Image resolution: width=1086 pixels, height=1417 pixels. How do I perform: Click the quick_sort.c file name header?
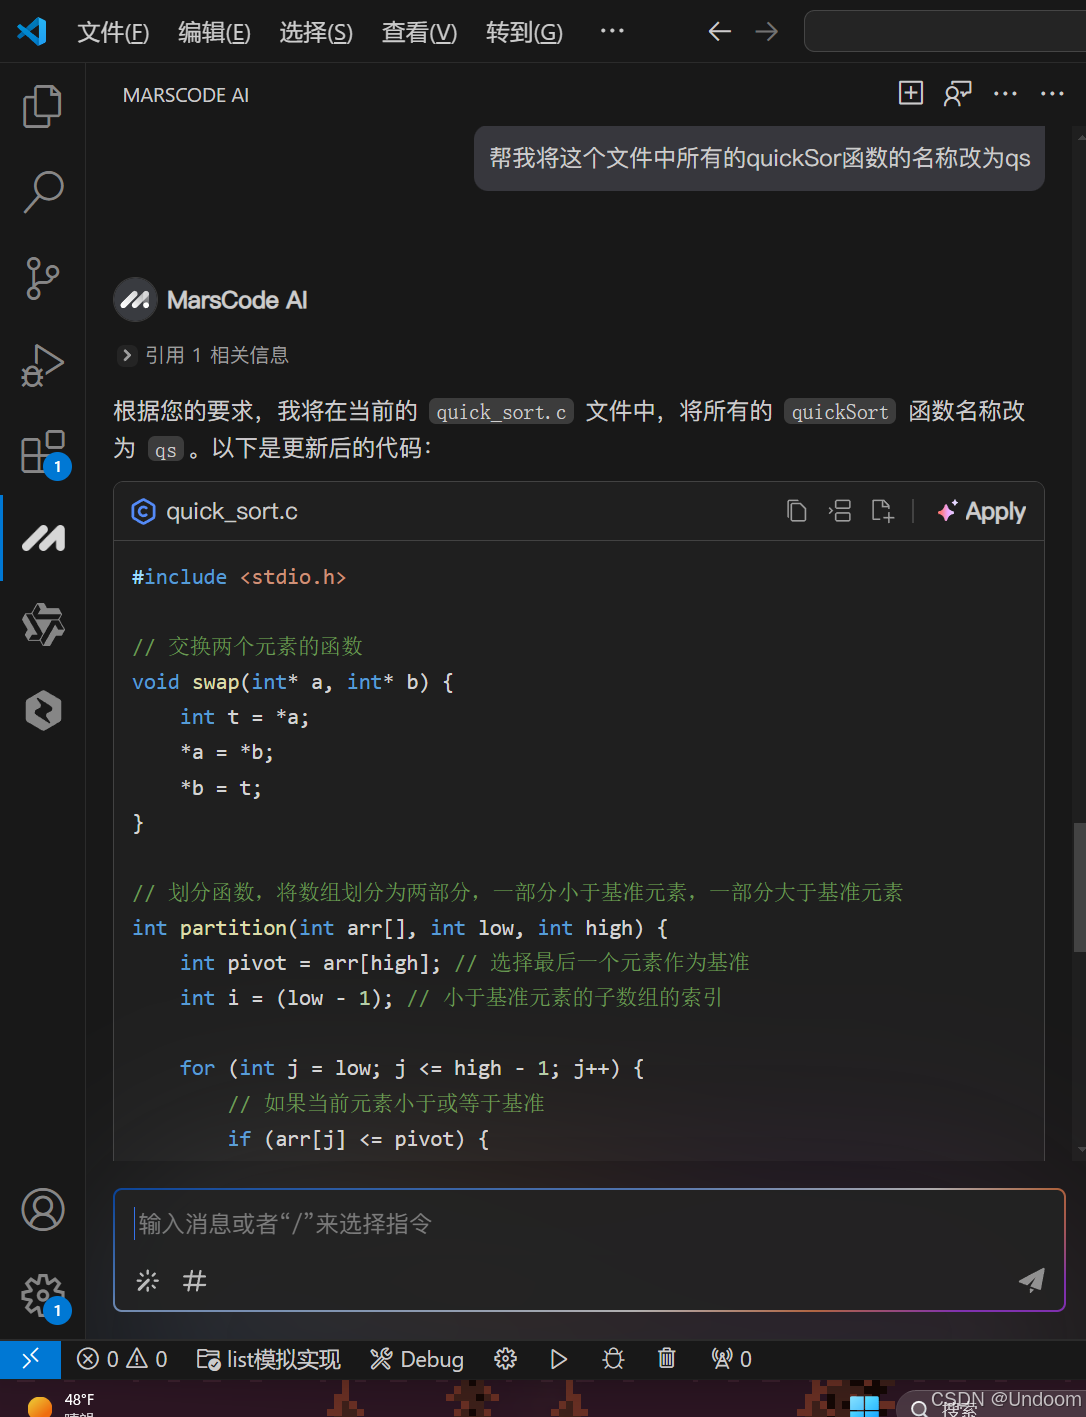click(x=231, y=512)
